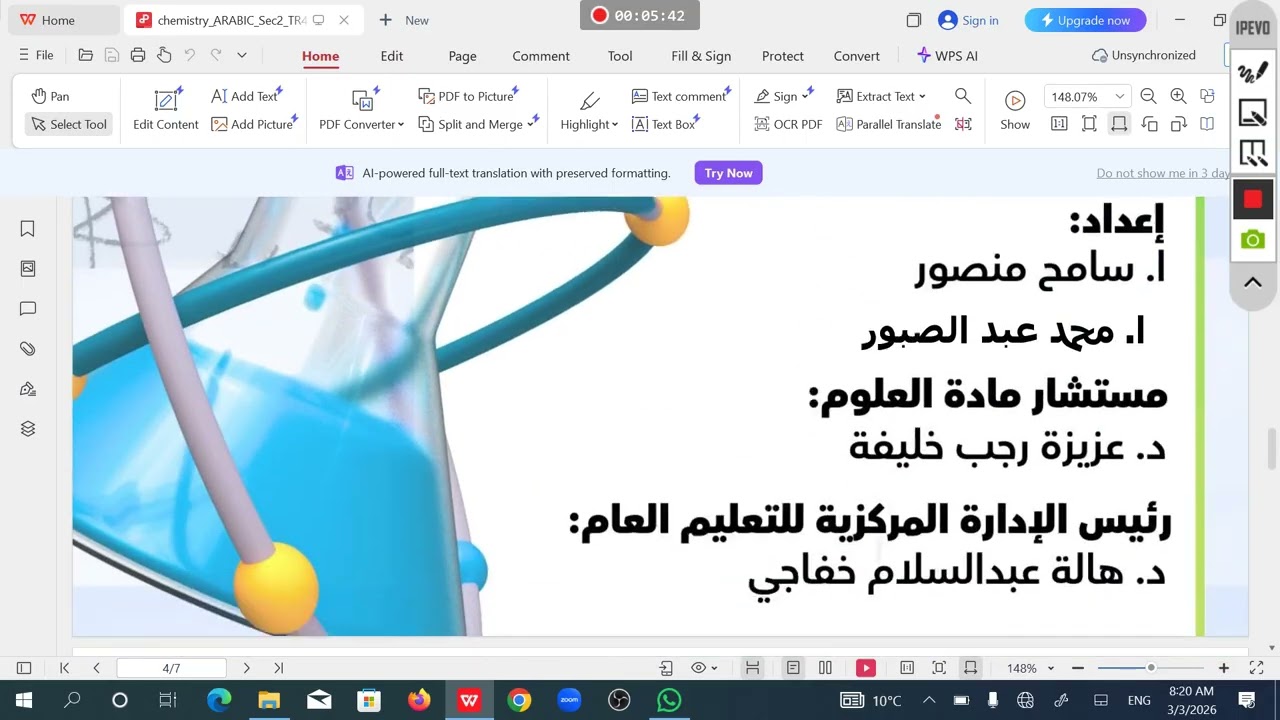Viewport: 1280px width, 720px height.
Task: Click the WPS AI button
Action: (x=947, y=56)
